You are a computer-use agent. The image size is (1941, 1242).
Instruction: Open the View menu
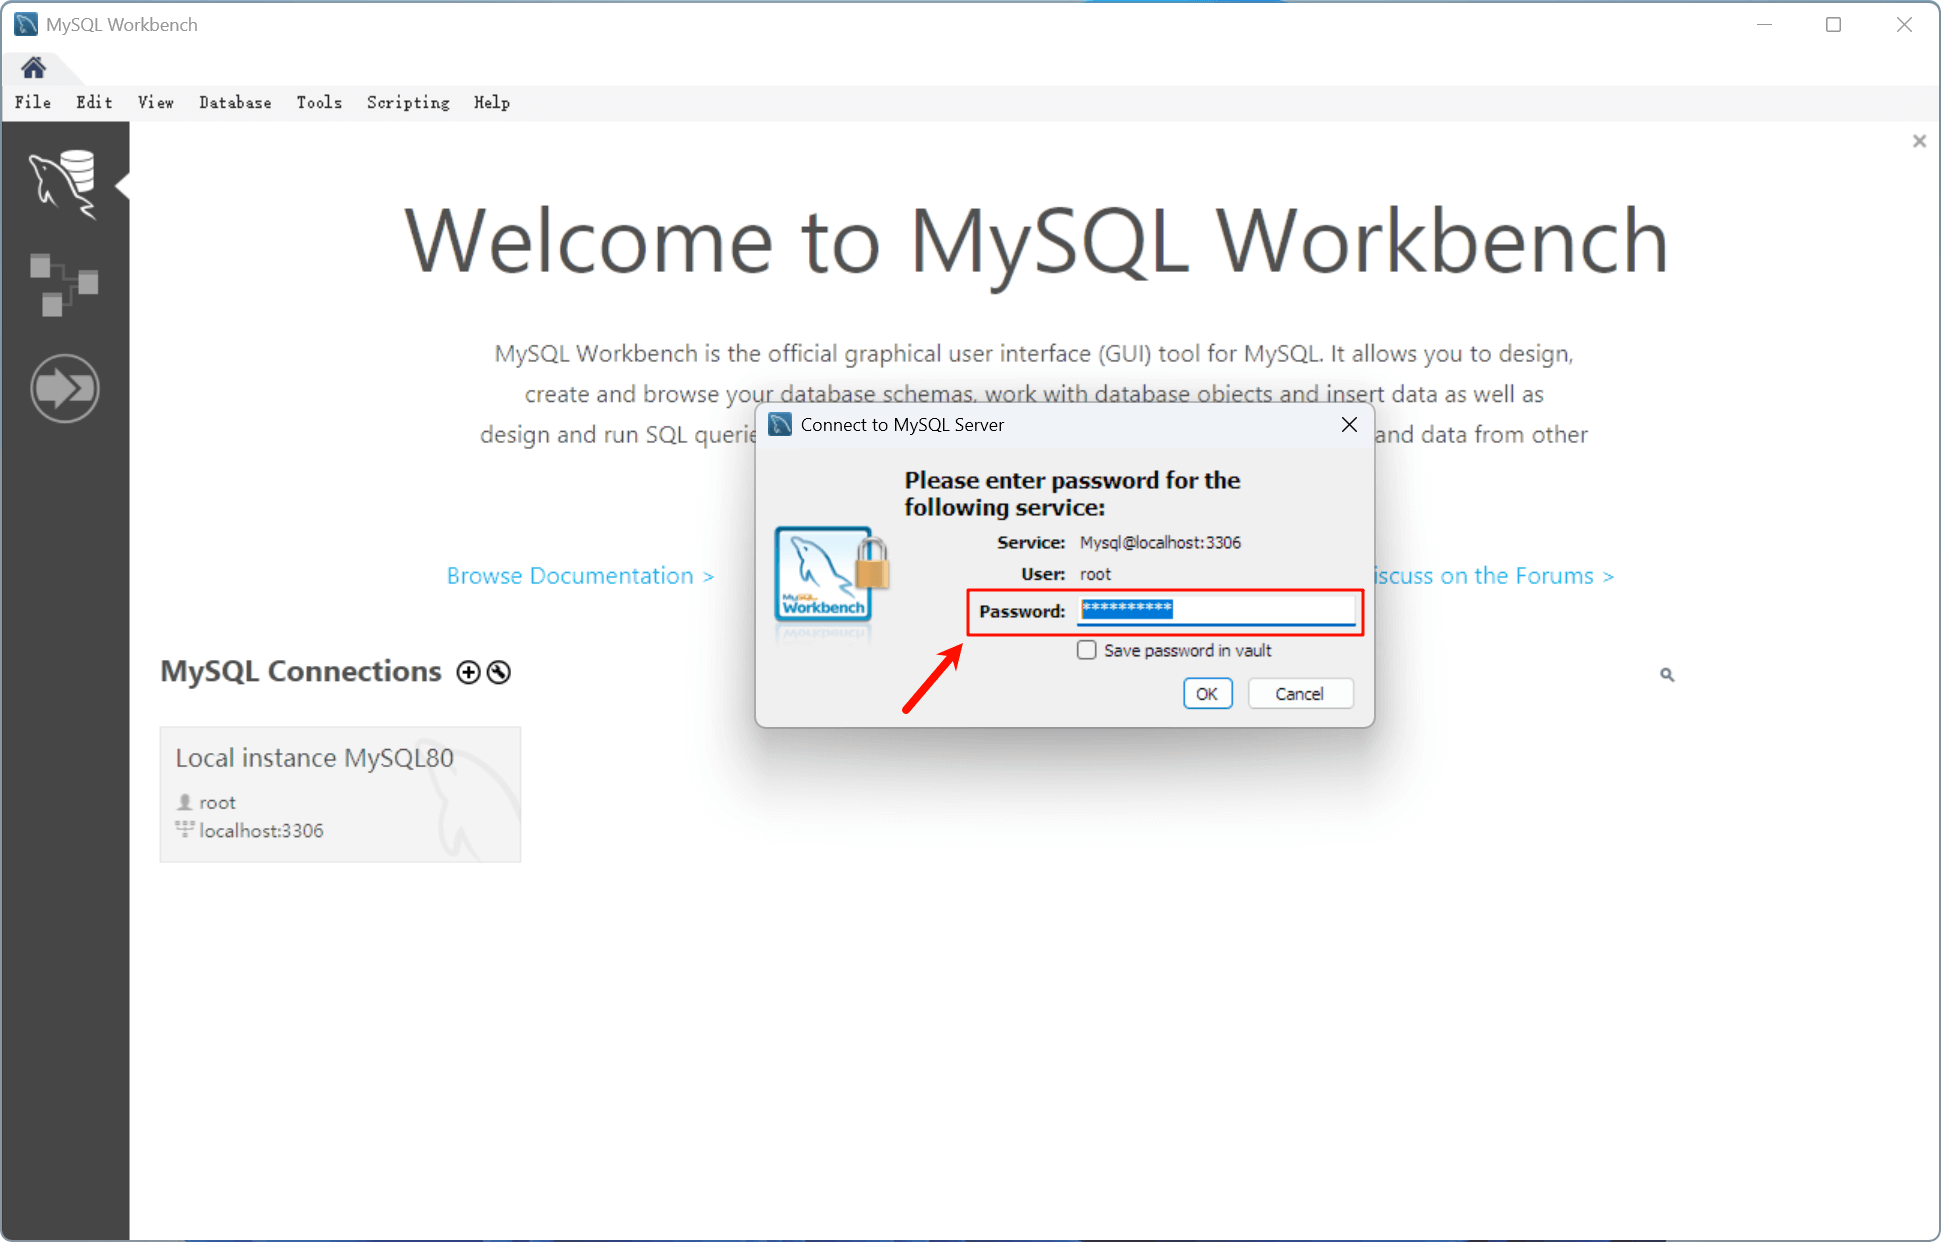(156, 102)
